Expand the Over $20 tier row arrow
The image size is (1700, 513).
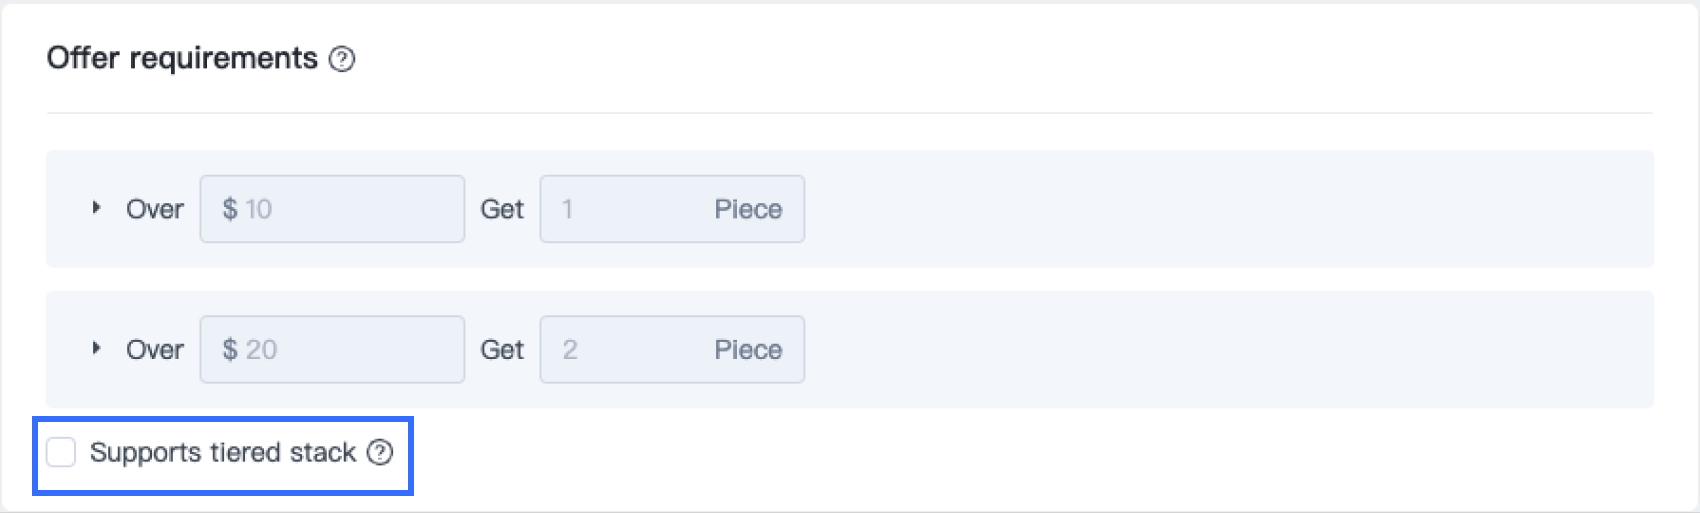pos(96,348)
